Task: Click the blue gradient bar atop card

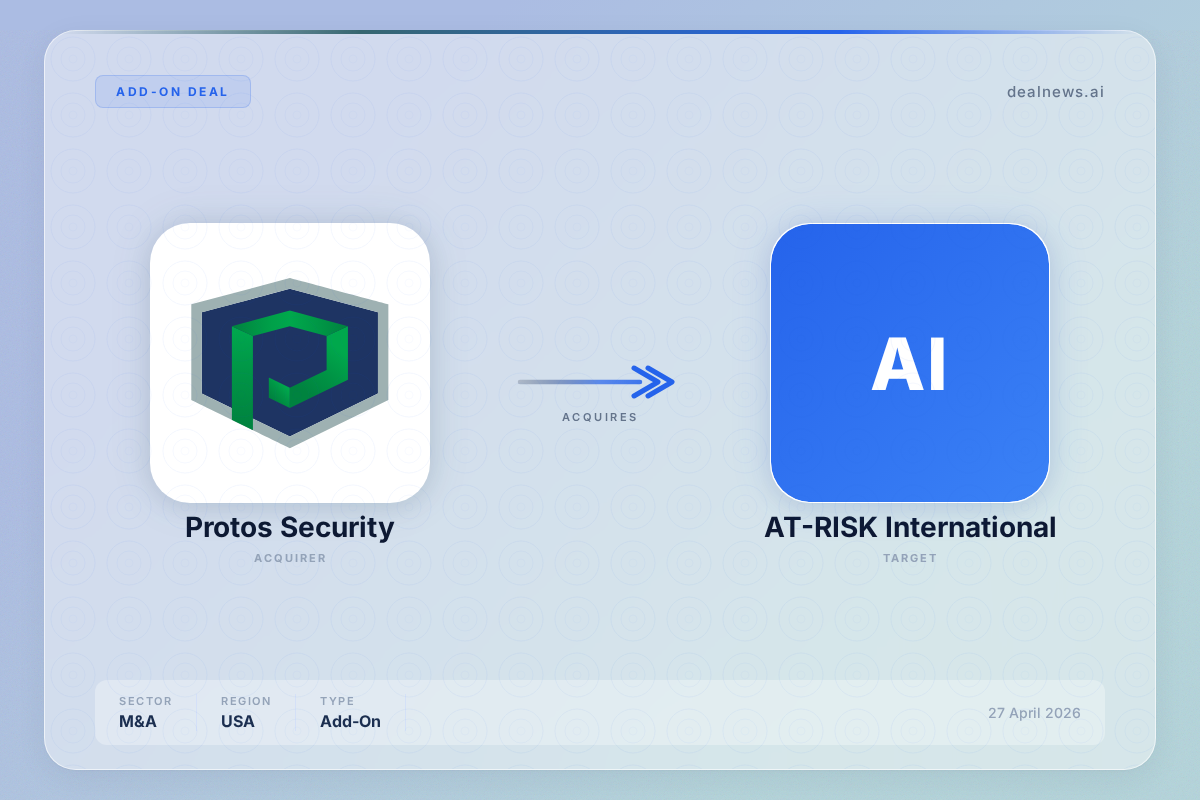Action: pyautogui.click(x=600, y=32)
